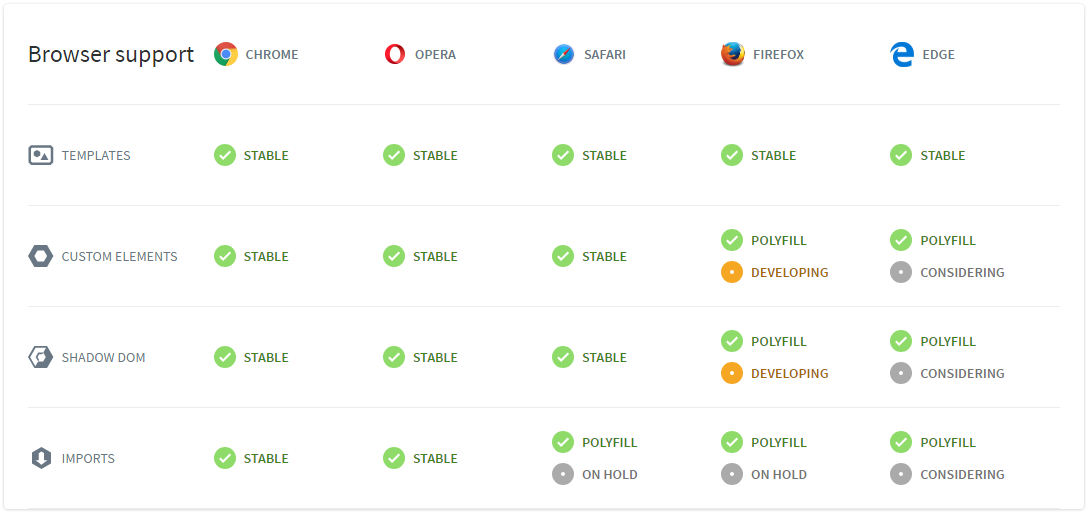Click Firefox Shadow DOM DEVELOPING text

[789, 373]
